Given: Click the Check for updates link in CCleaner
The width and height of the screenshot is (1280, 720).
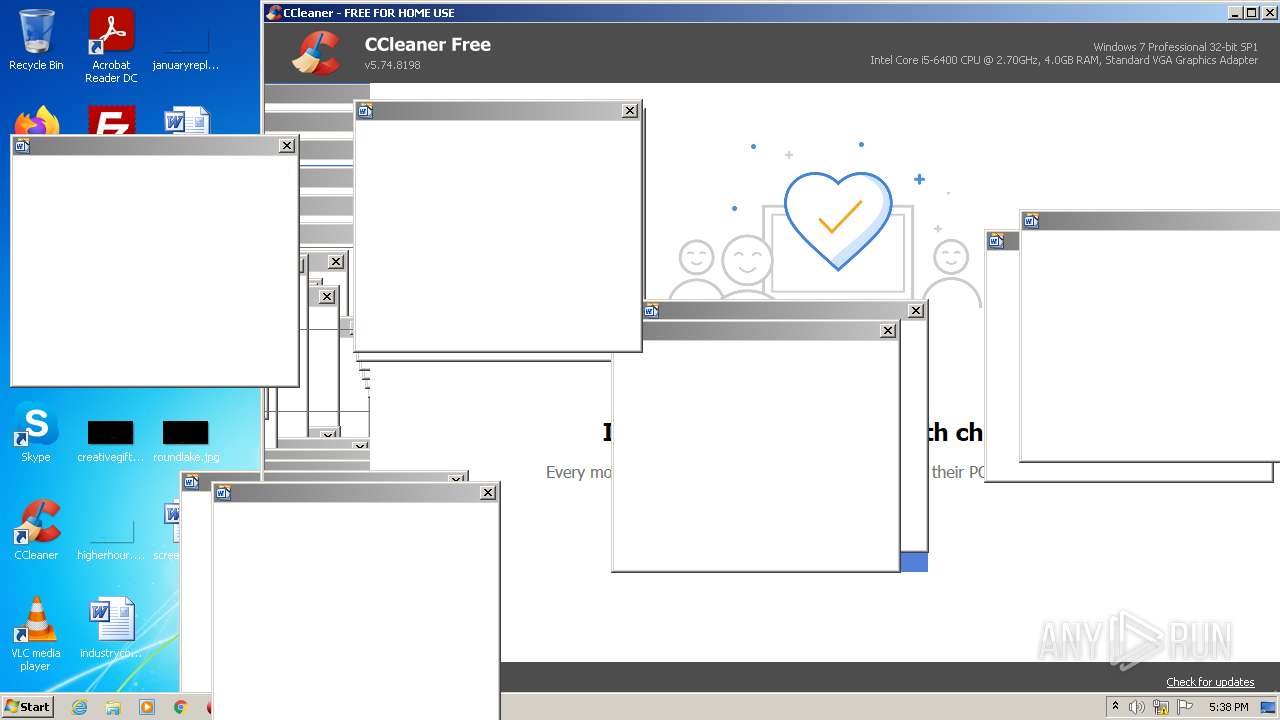Looking at the screenshot, I should 1210,682.
